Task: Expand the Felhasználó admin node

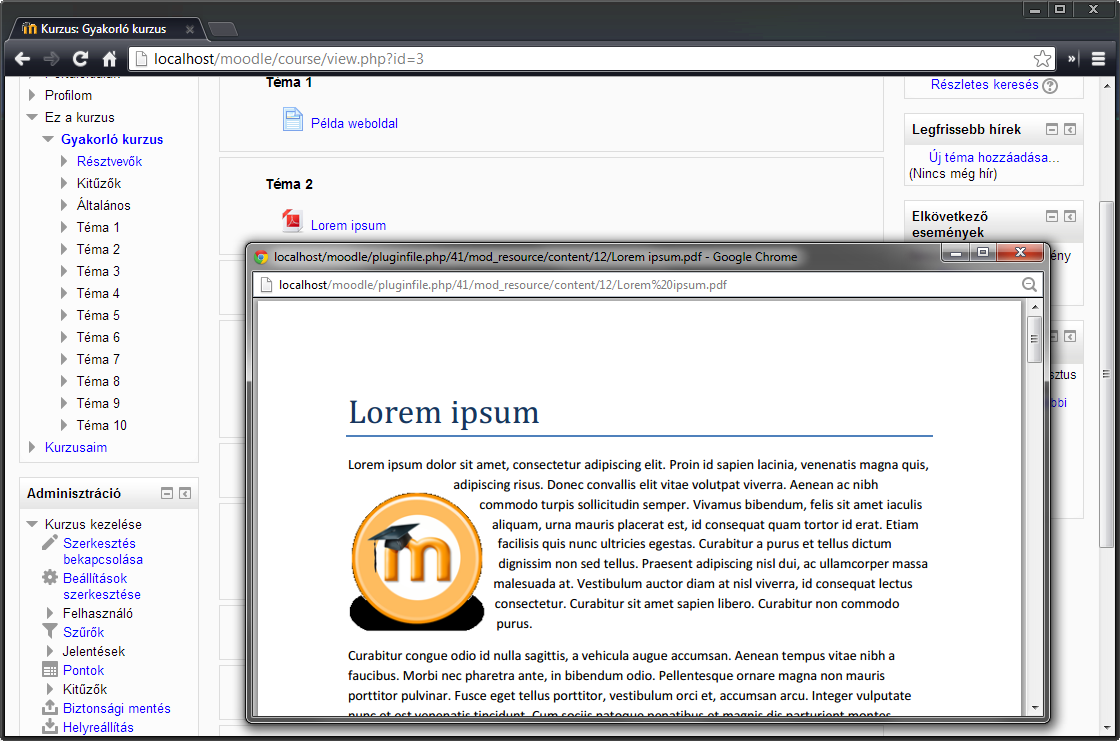Action: 49,613
